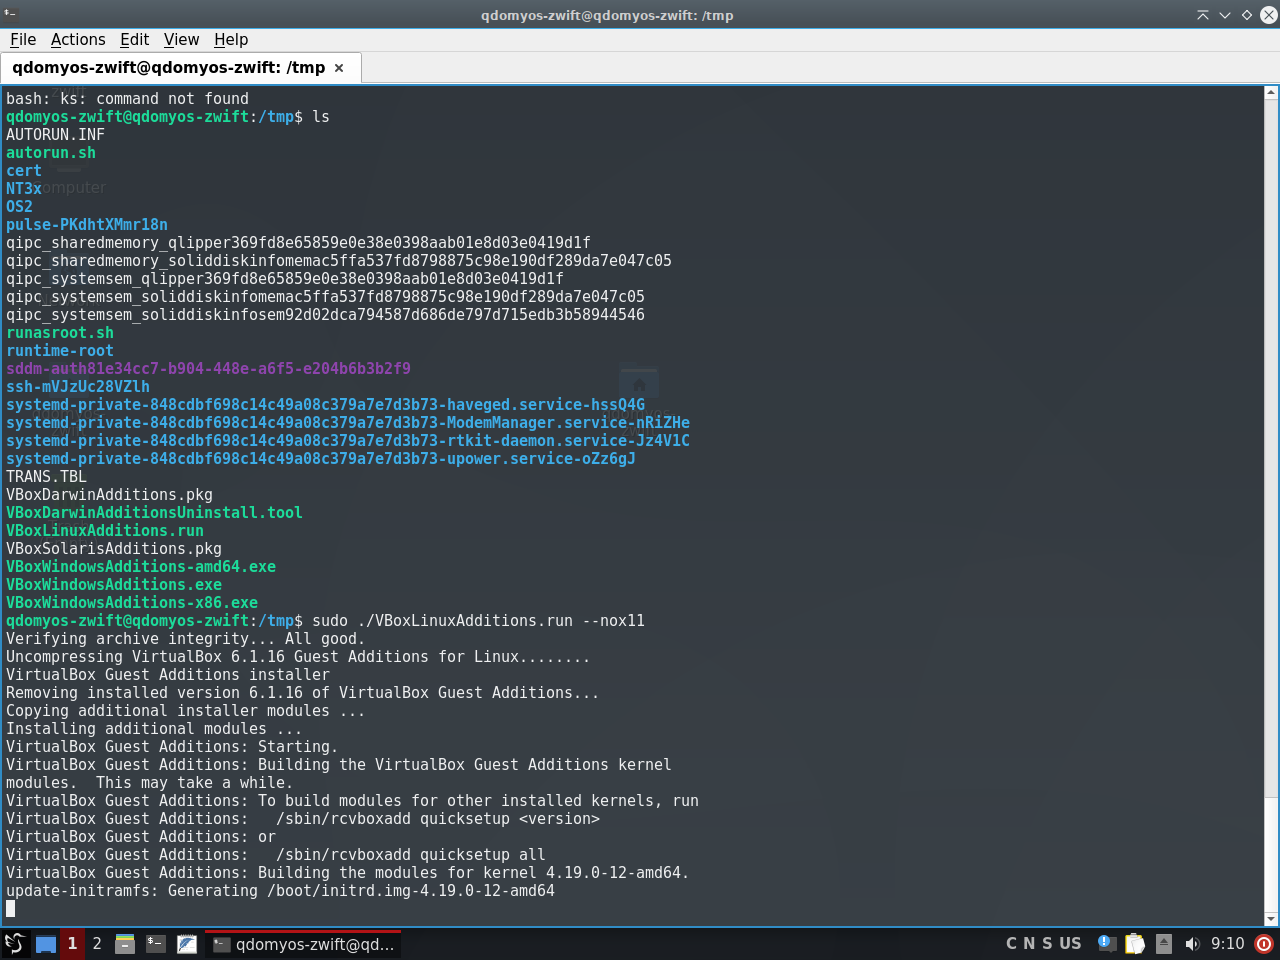This screenshot has height=960, width=1280.
Task: Open the removable media eject icon
Action: 1164,943
